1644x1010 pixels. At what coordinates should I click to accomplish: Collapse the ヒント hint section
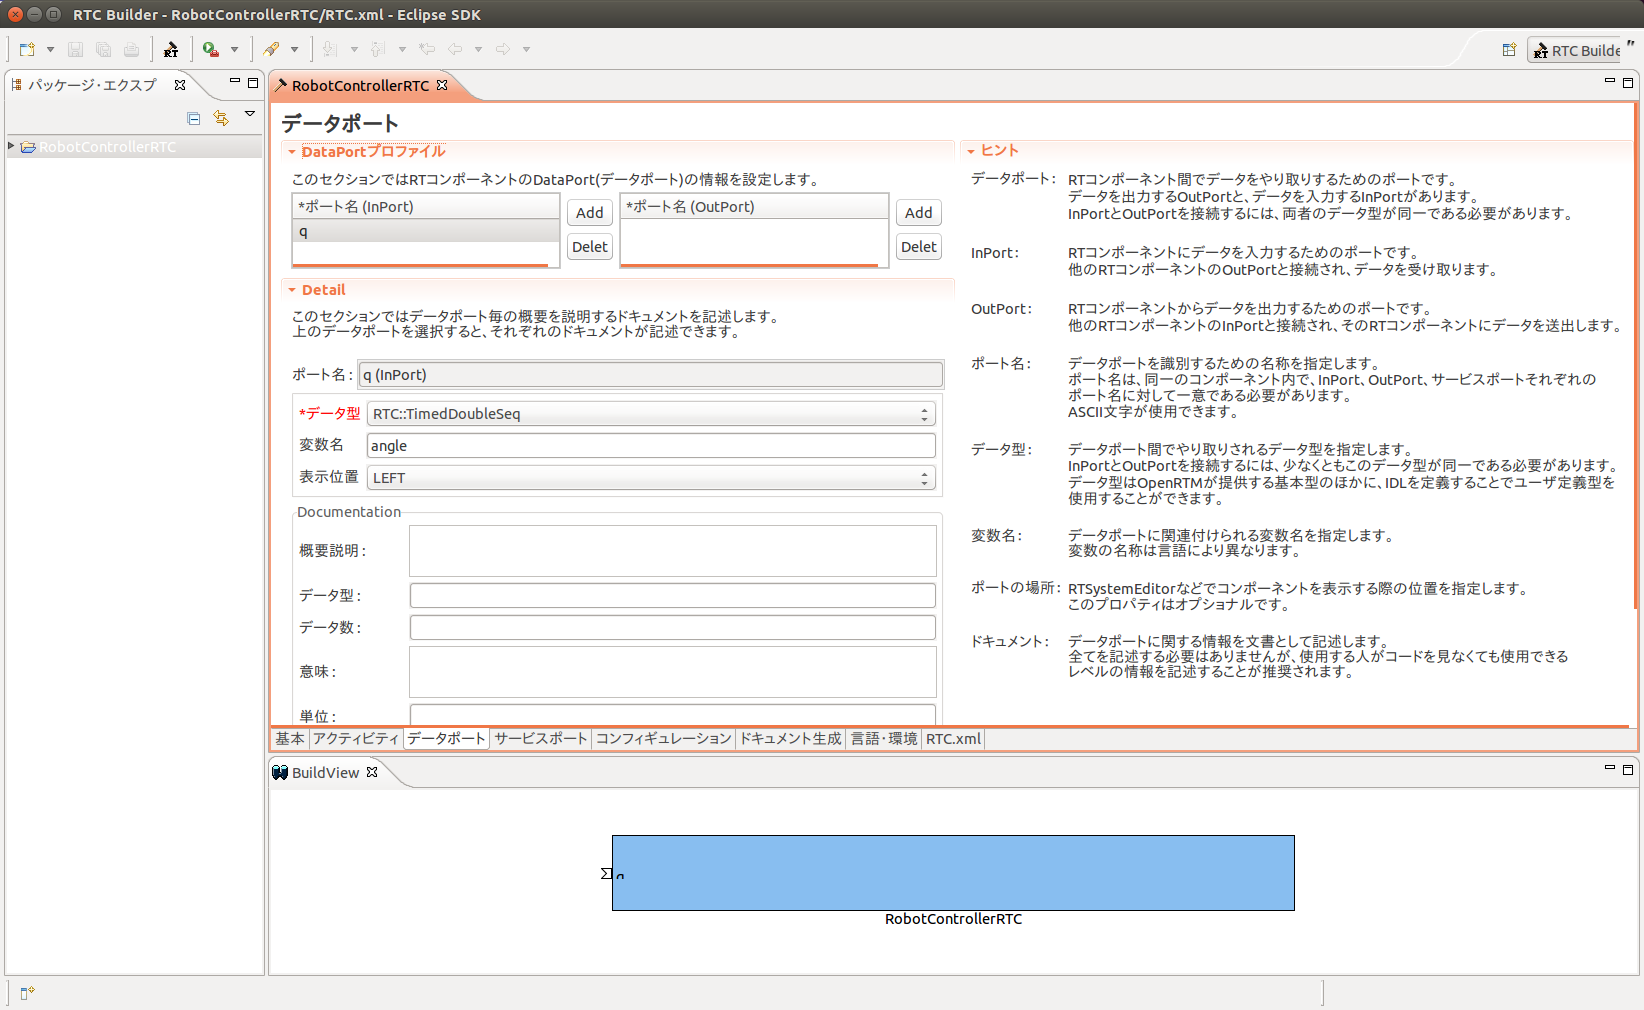pos(971,151)
